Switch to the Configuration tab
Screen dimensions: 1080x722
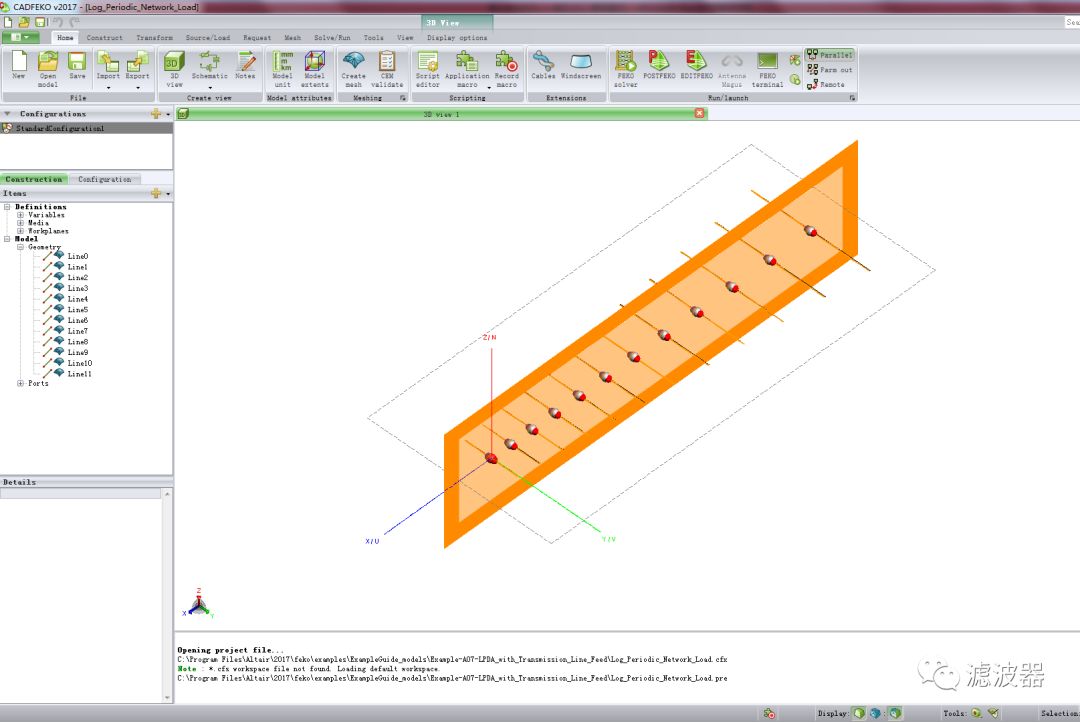click(105, 179)
